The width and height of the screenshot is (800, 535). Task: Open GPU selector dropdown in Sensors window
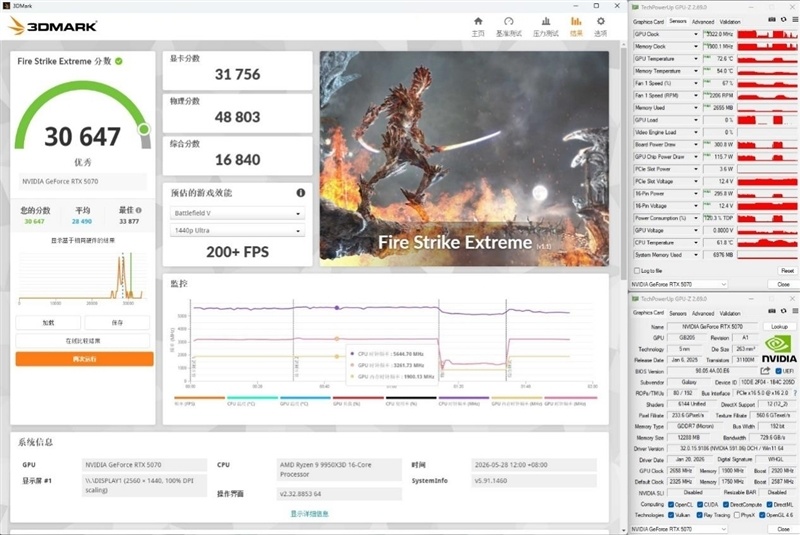679,284
